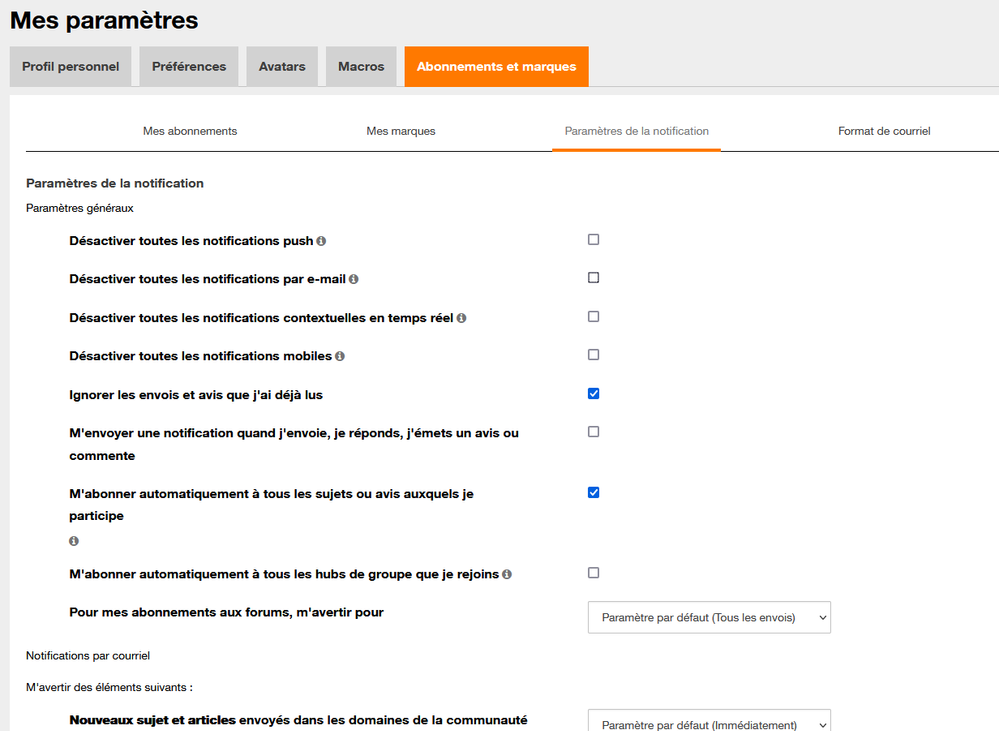
Task: Switch to Profil personnel tab
Action: point(70,67)
